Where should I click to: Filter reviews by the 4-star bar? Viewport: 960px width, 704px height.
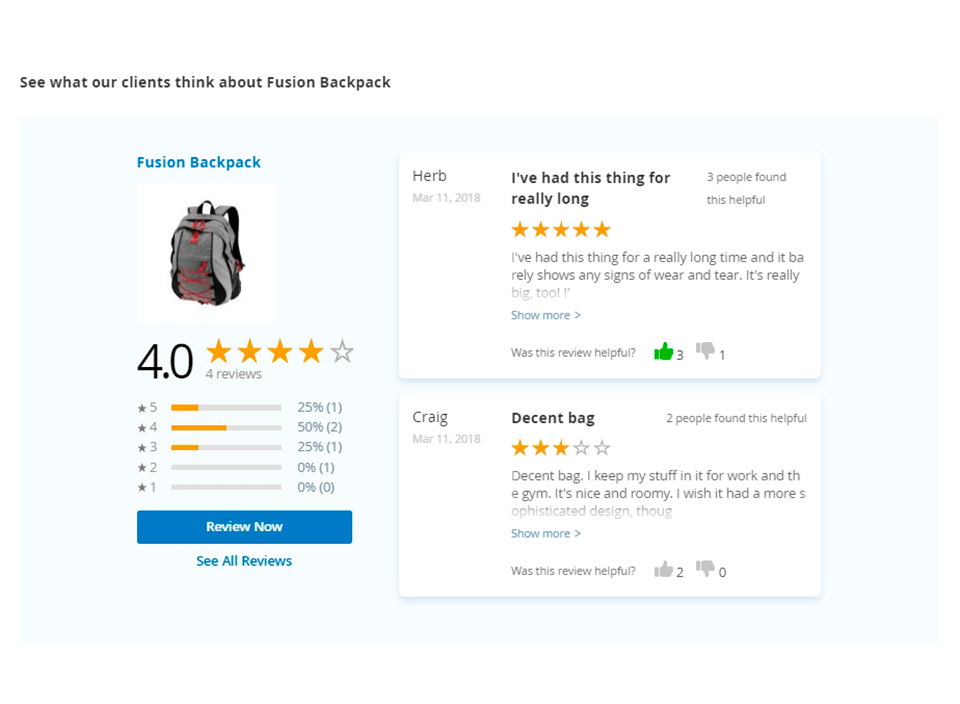226,428
